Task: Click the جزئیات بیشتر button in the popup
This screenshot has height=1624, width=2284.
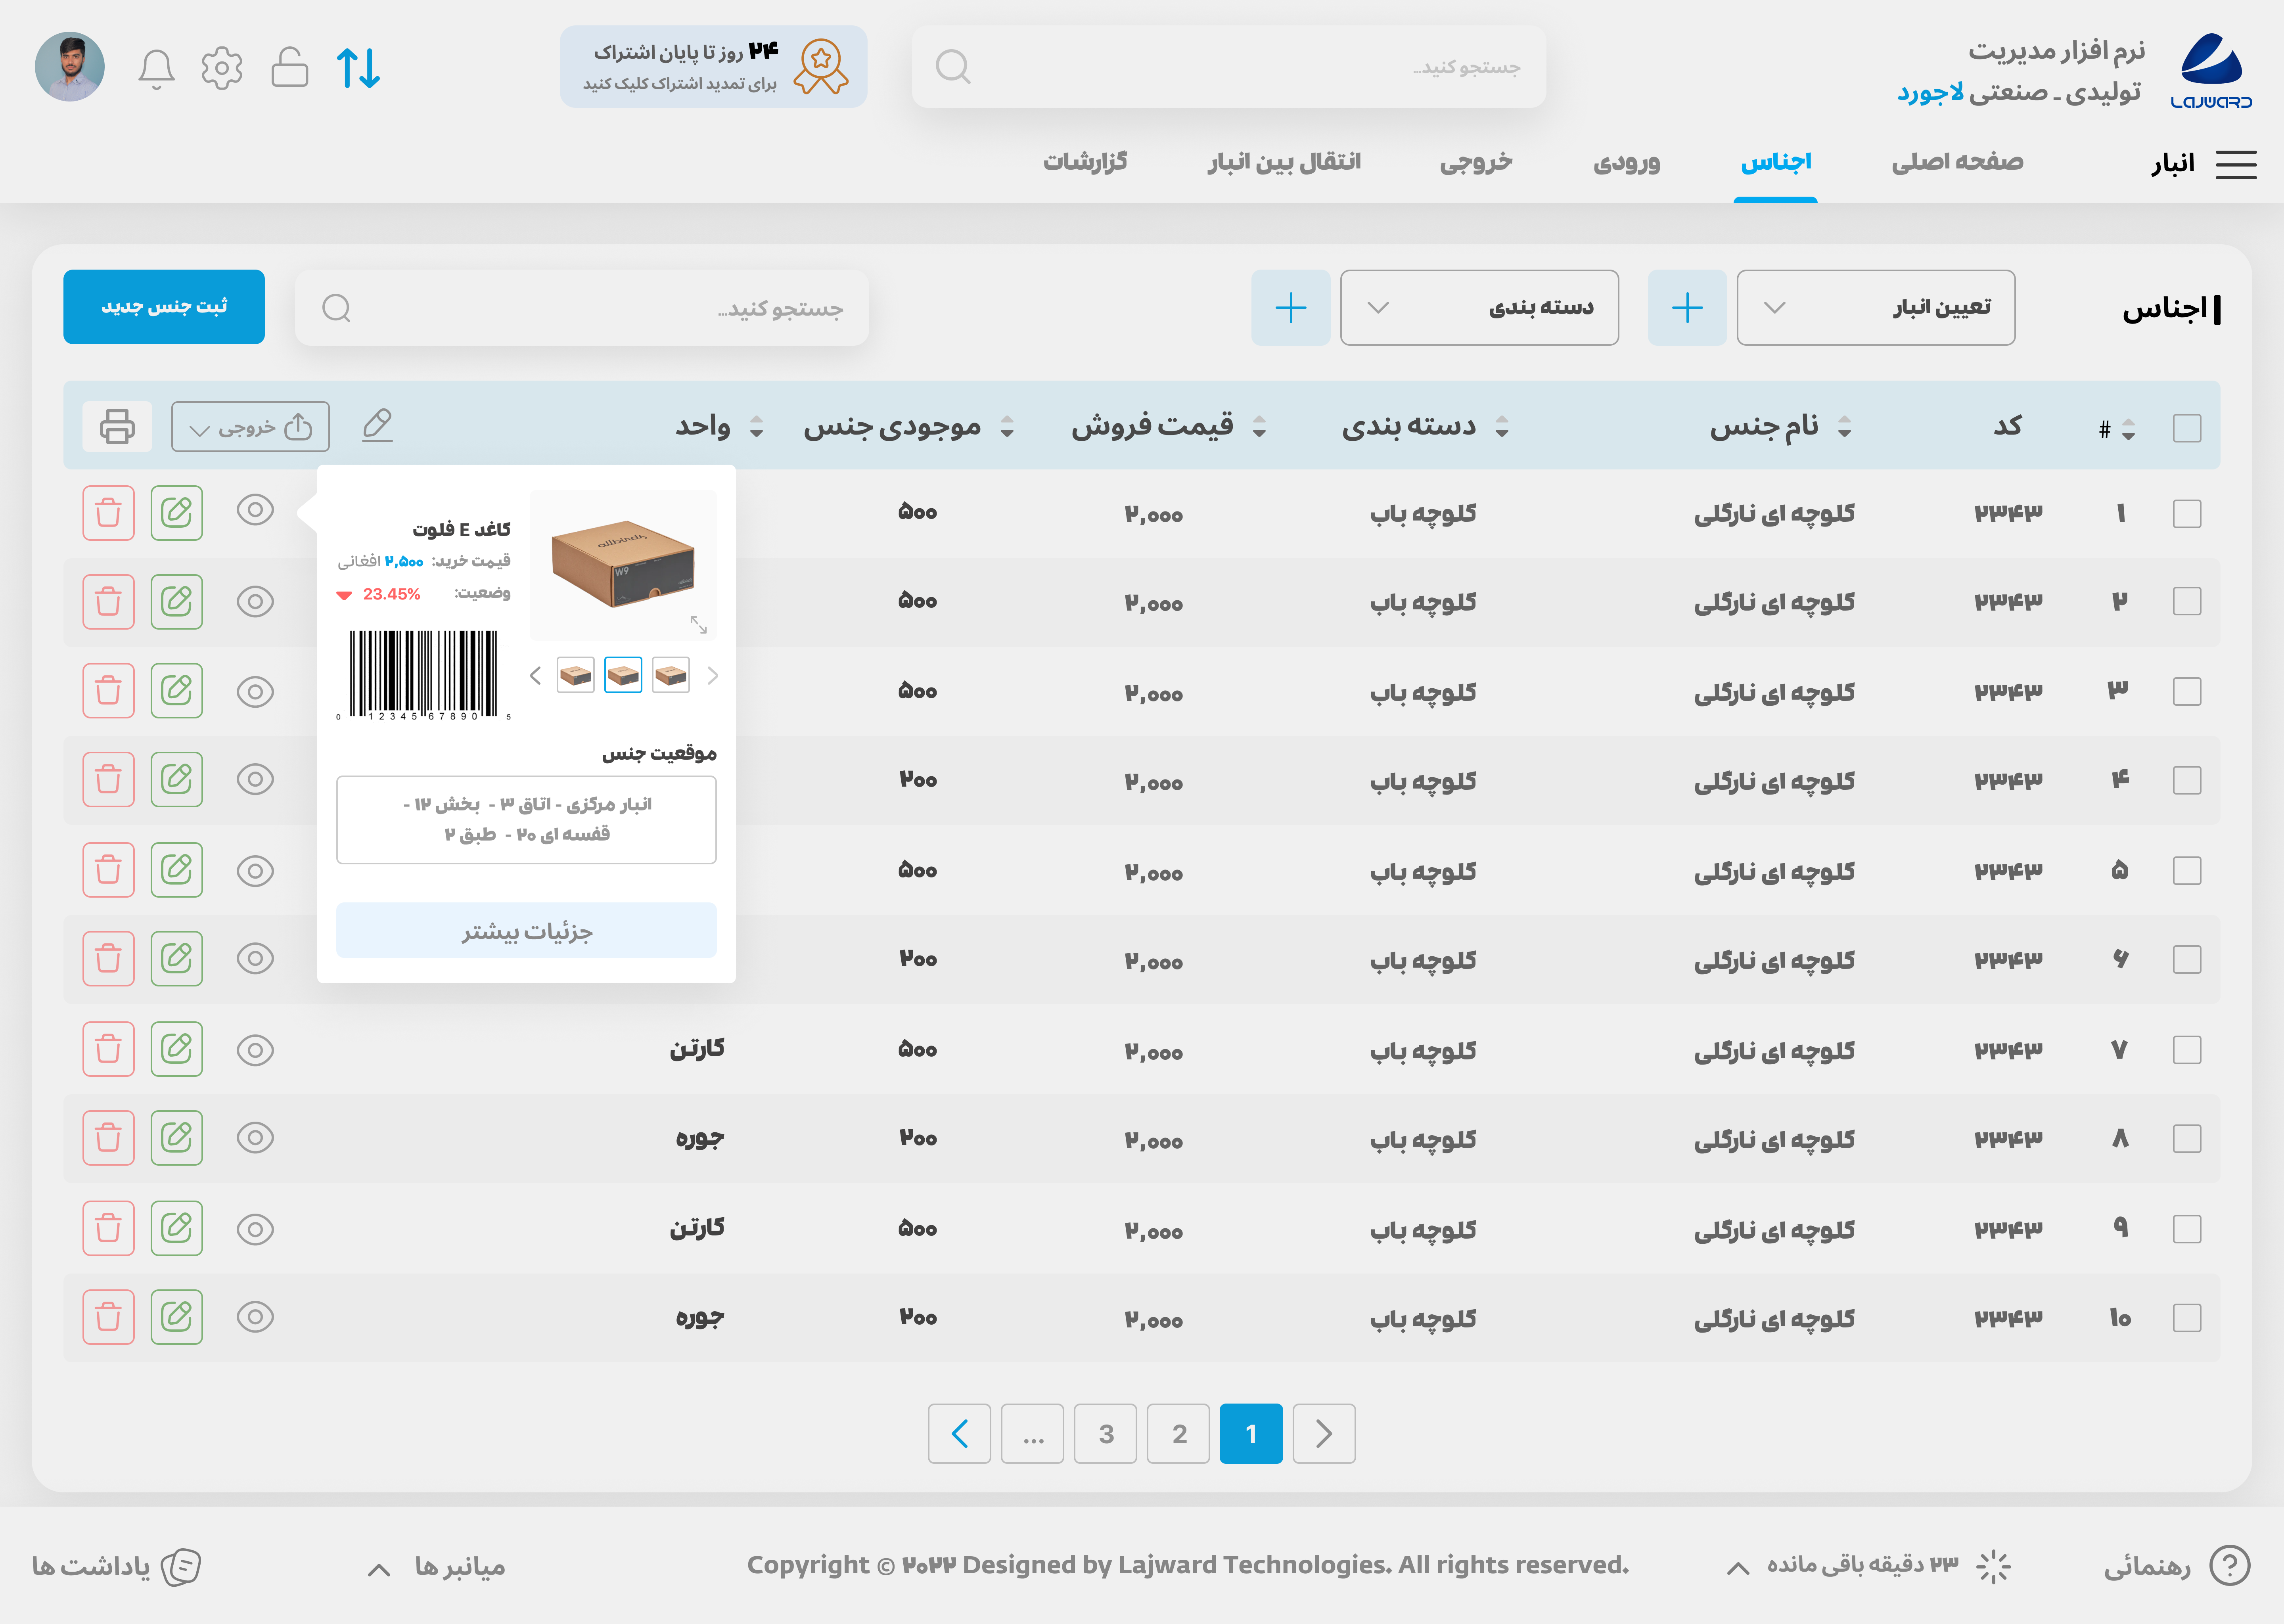Action: pos(526,931)
